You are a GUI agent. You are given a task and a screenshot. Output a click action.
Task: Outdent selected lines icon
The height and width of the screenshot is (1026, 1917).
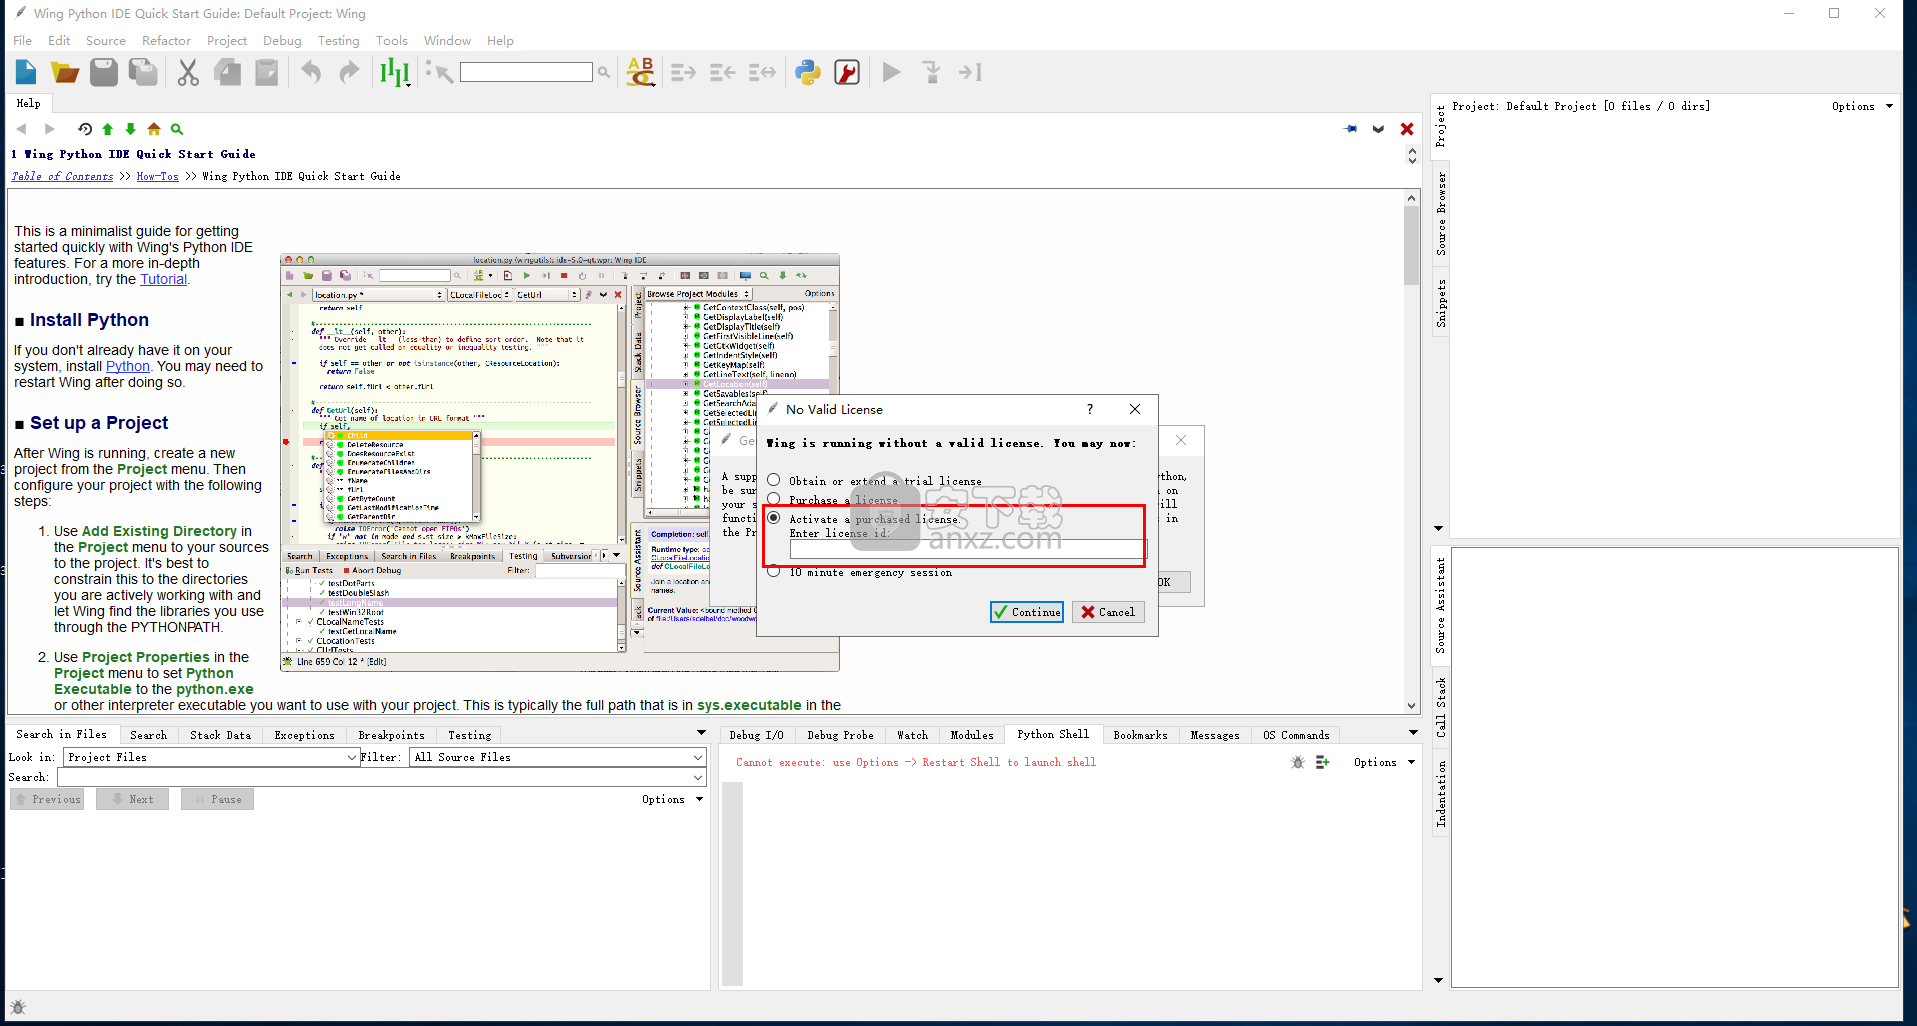[722, 72]
